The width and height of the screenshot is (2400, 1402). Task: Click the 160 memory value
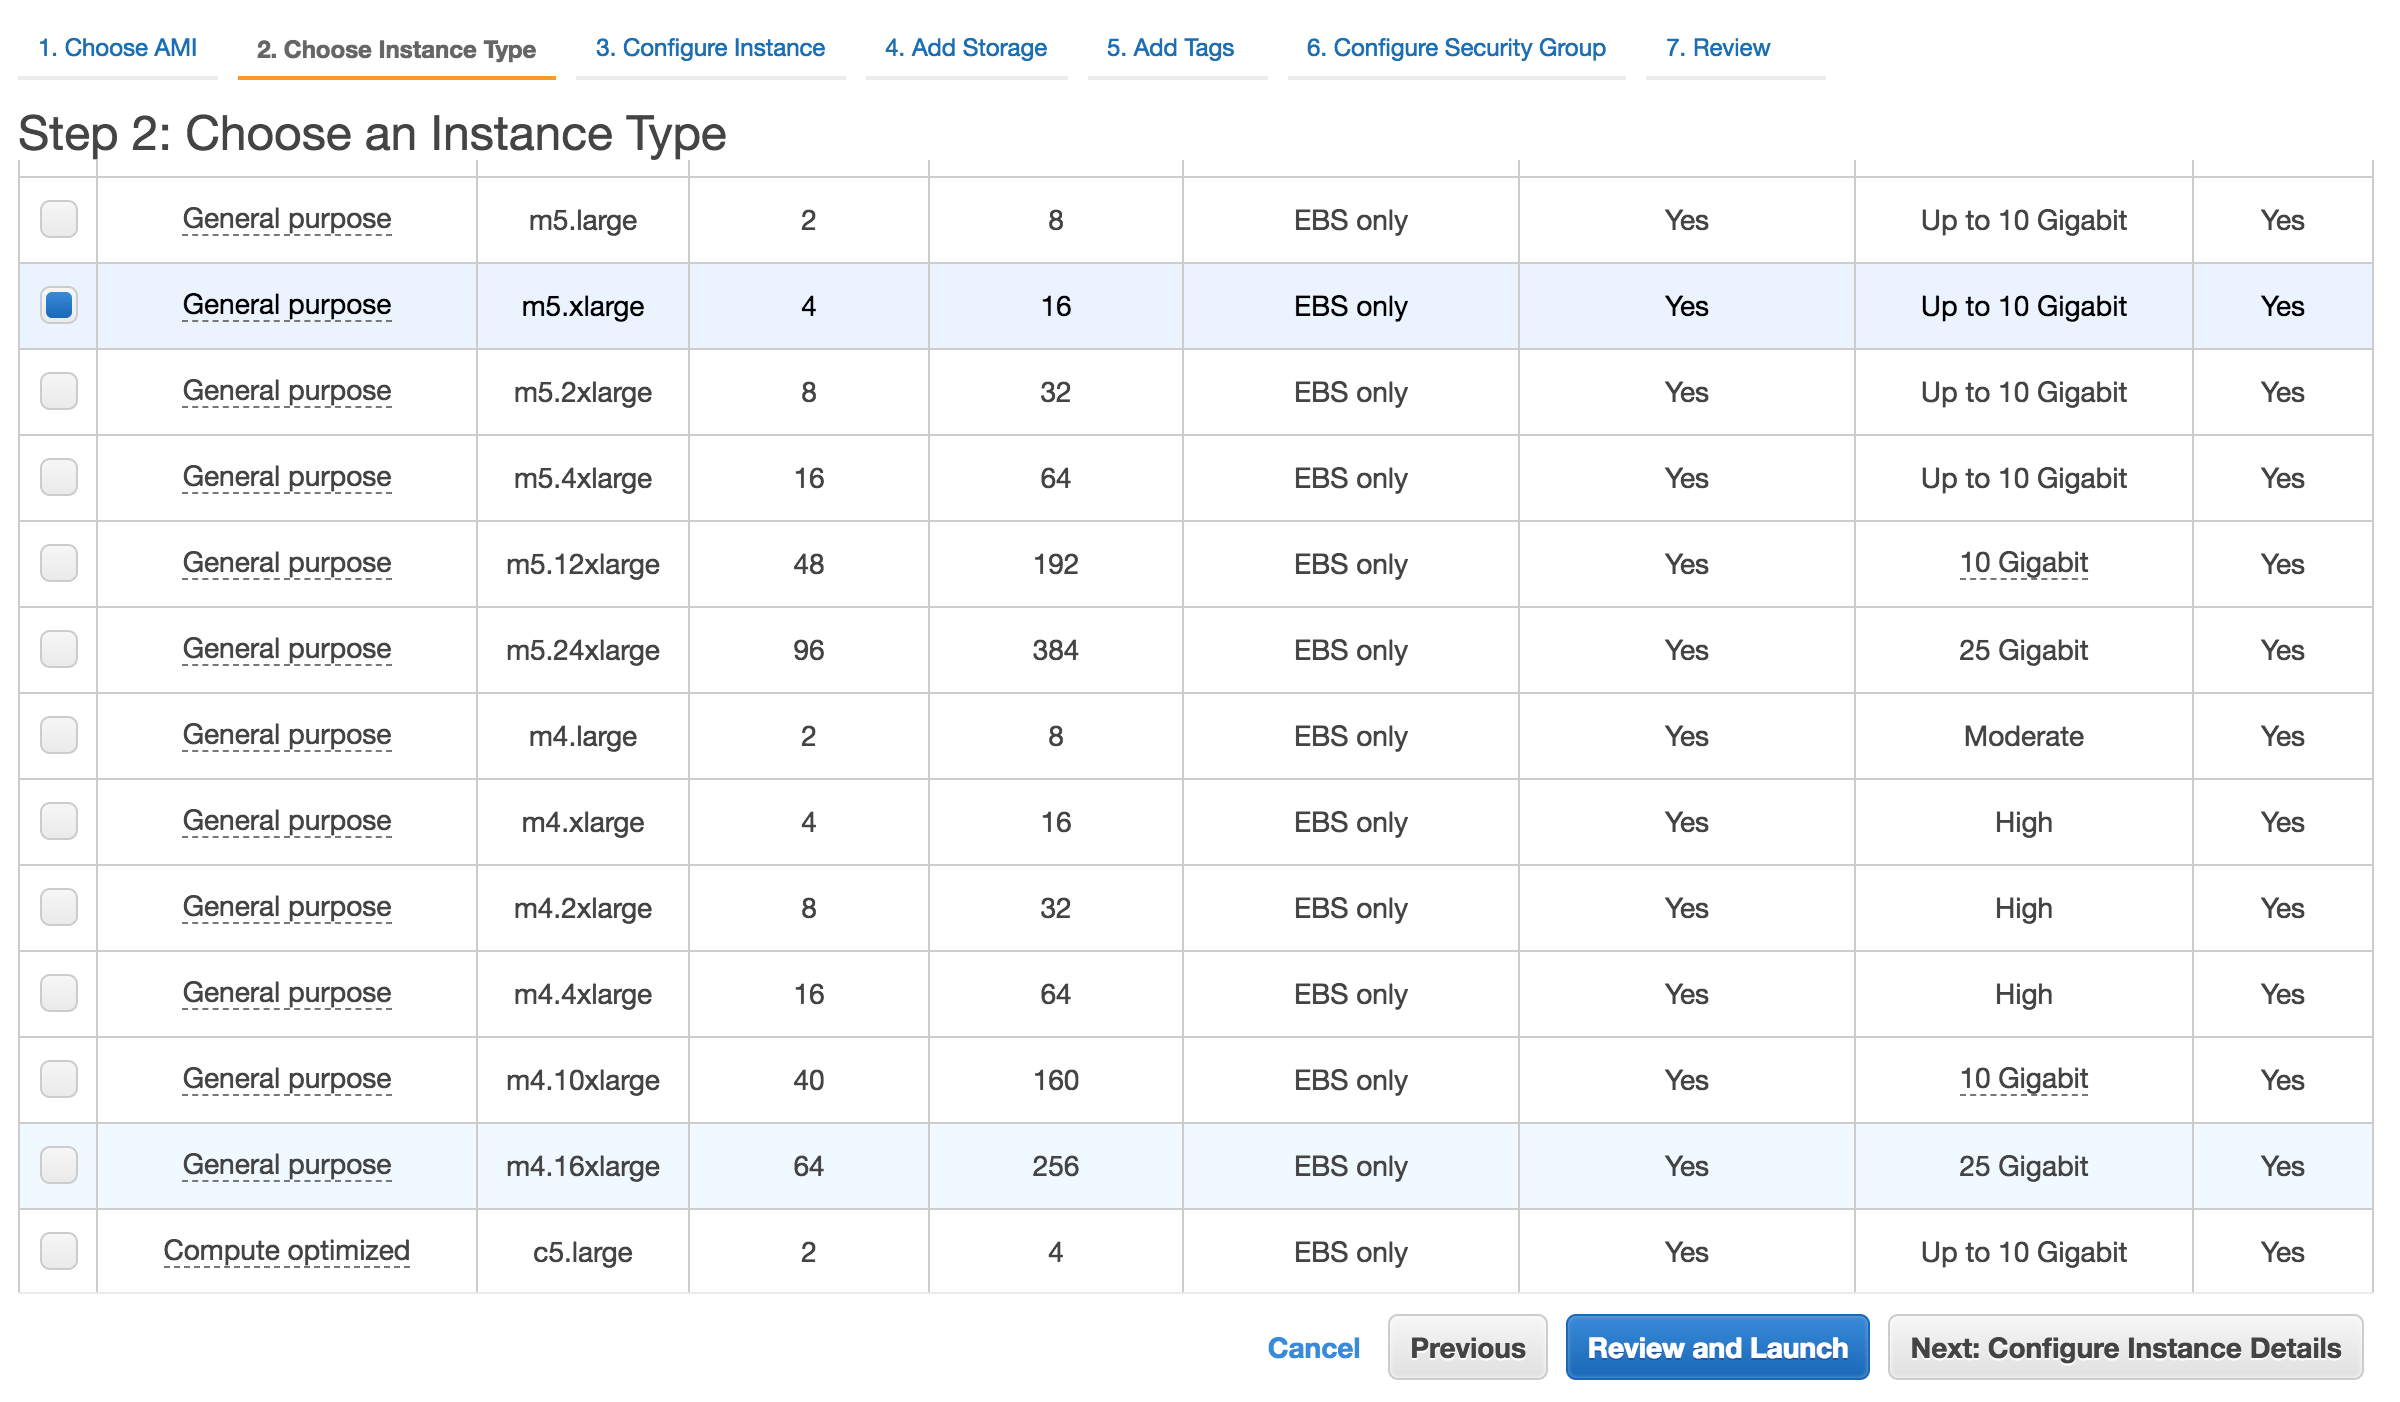[1056, 1080]
